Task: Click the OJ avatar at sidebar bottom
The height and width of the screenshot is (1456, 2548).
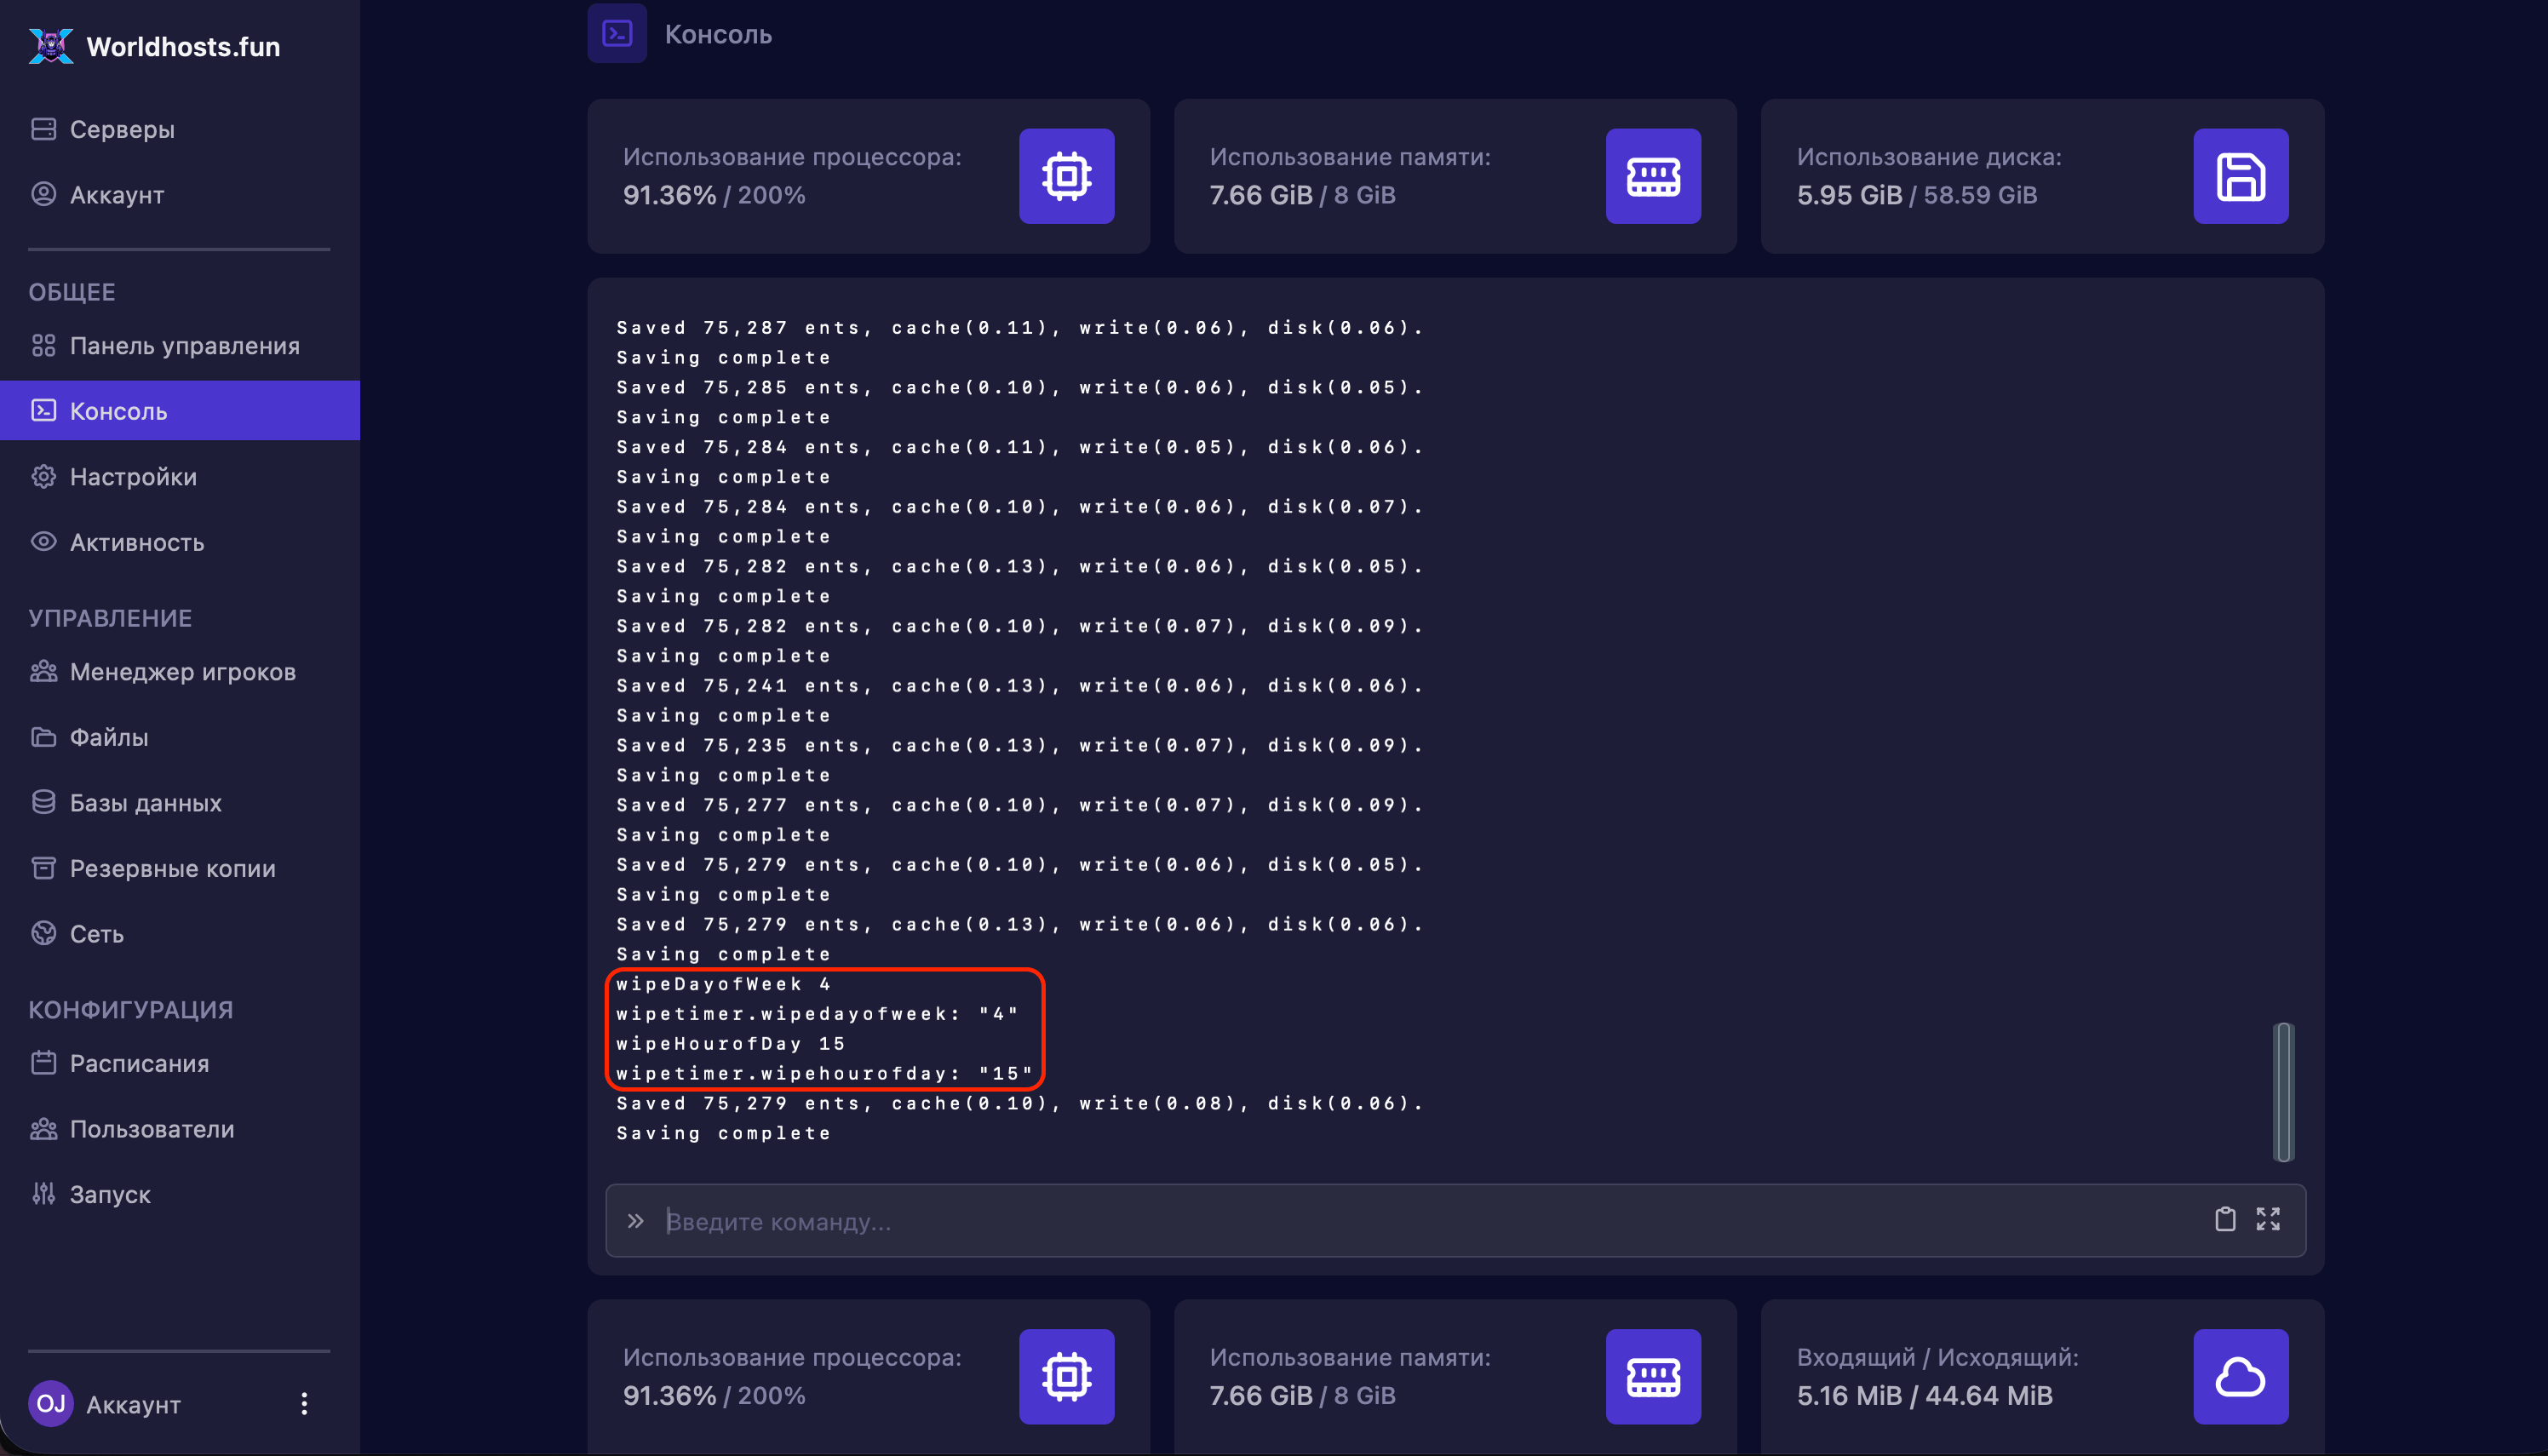Action: click(51, 1403)
